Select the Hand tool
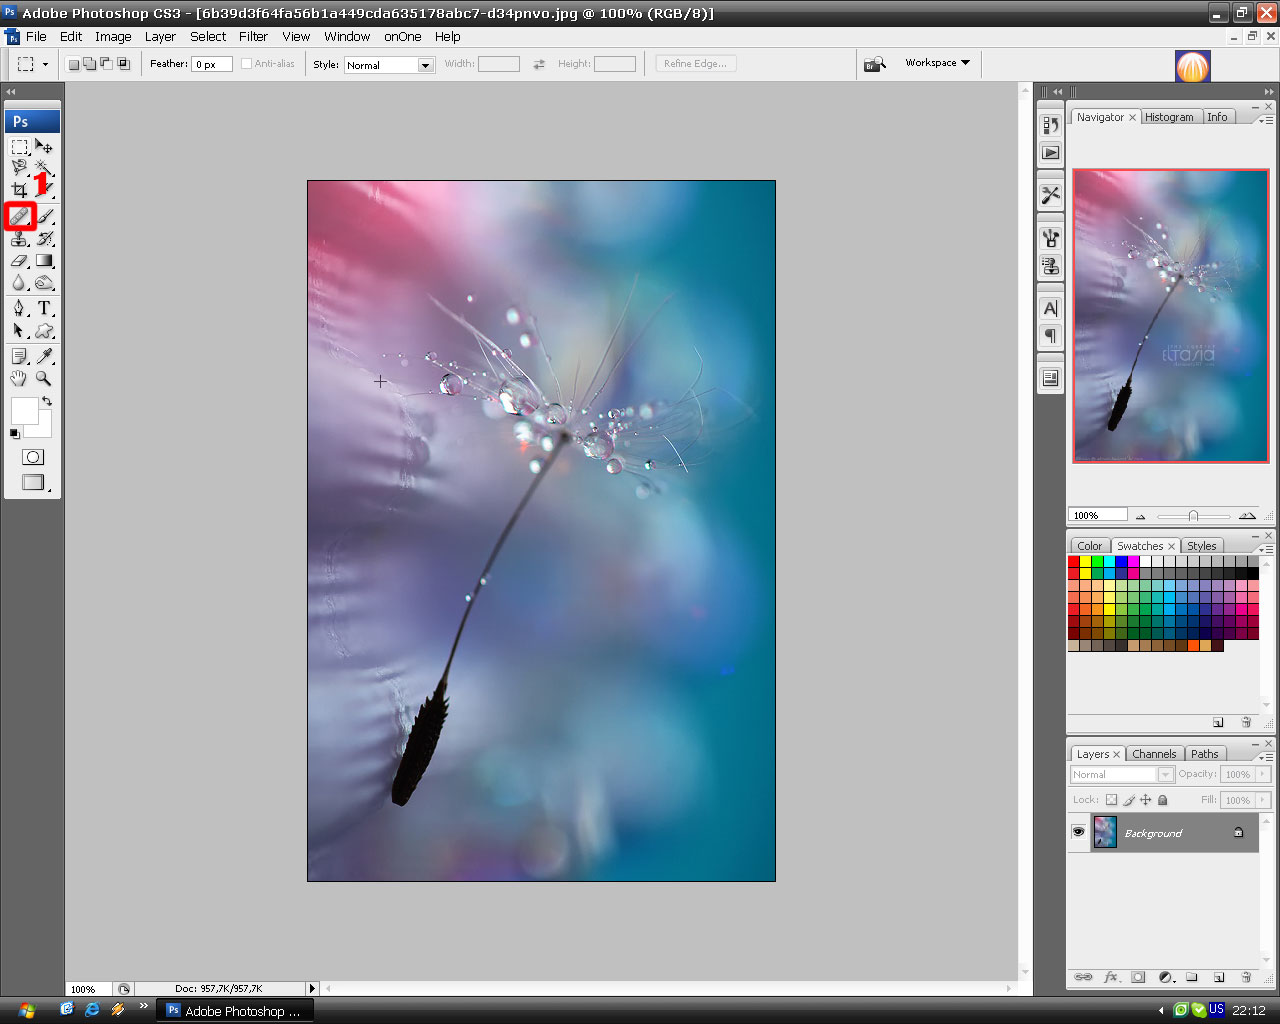This screenshot has height=1024, width=1280. click(20, 378)
